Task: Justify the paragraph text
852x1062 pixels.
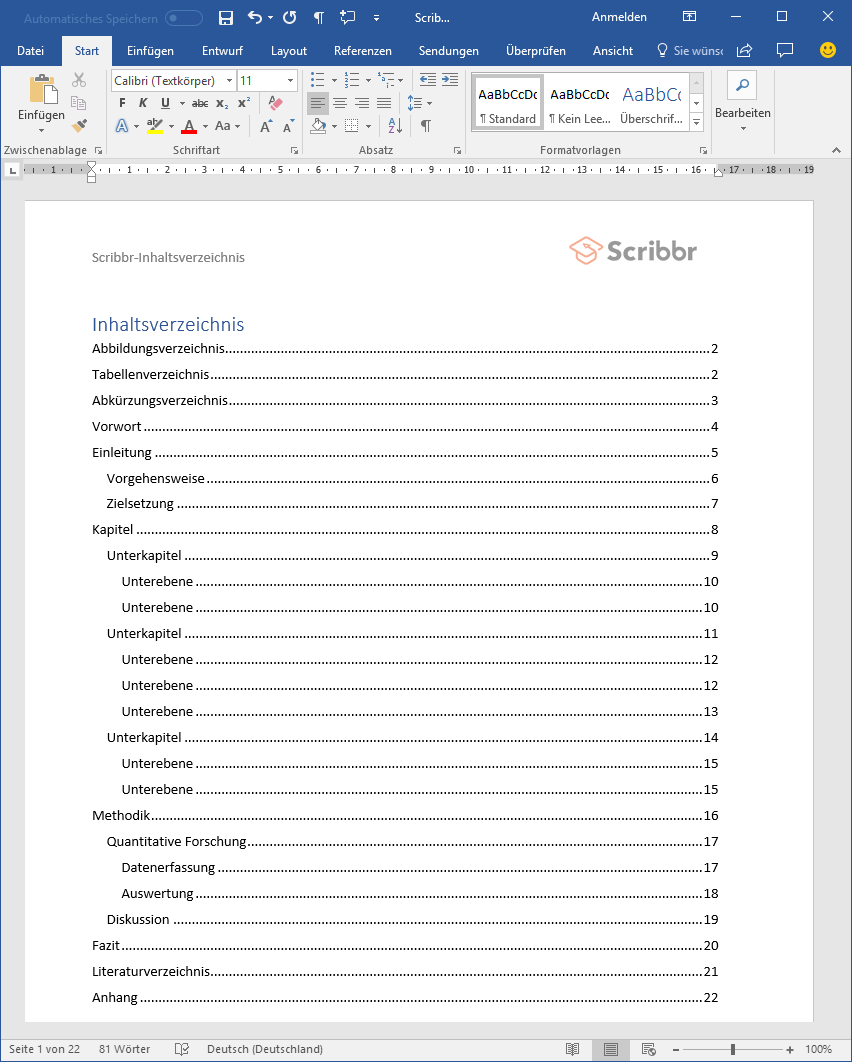Action: point(384,103)
